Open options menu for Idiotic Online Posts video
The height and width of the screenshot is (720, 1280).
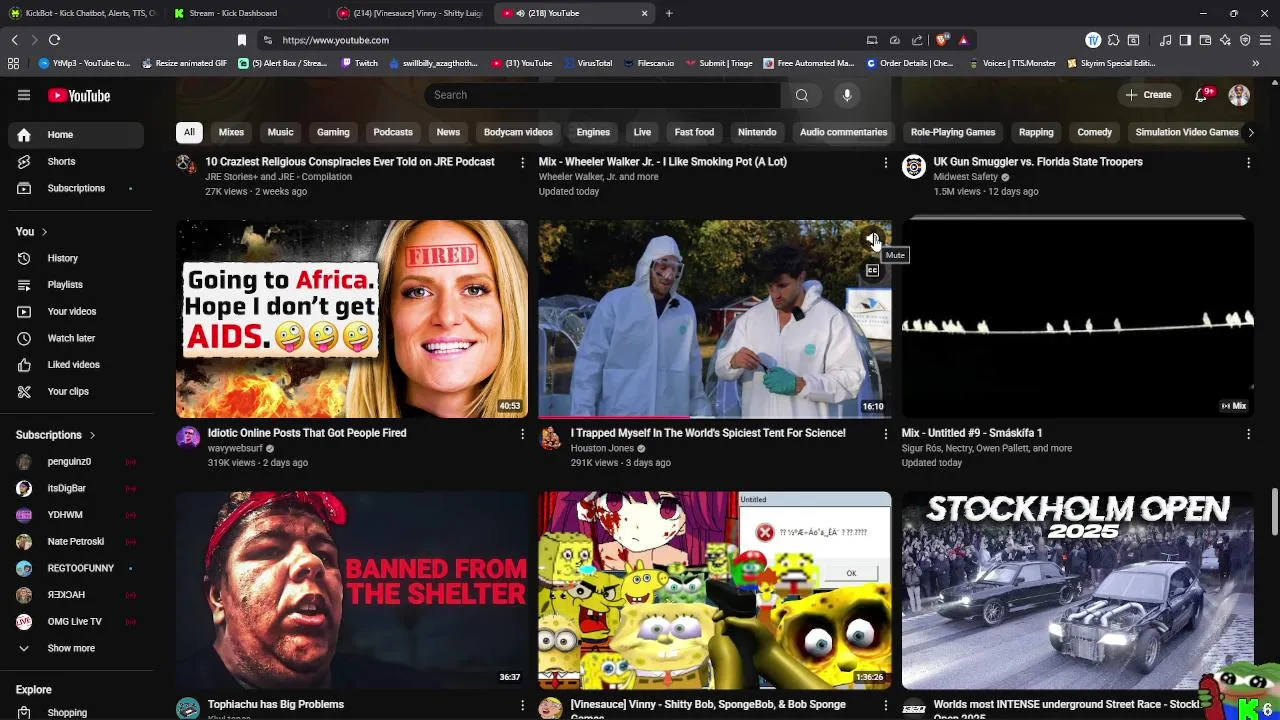tap(522, 434)
